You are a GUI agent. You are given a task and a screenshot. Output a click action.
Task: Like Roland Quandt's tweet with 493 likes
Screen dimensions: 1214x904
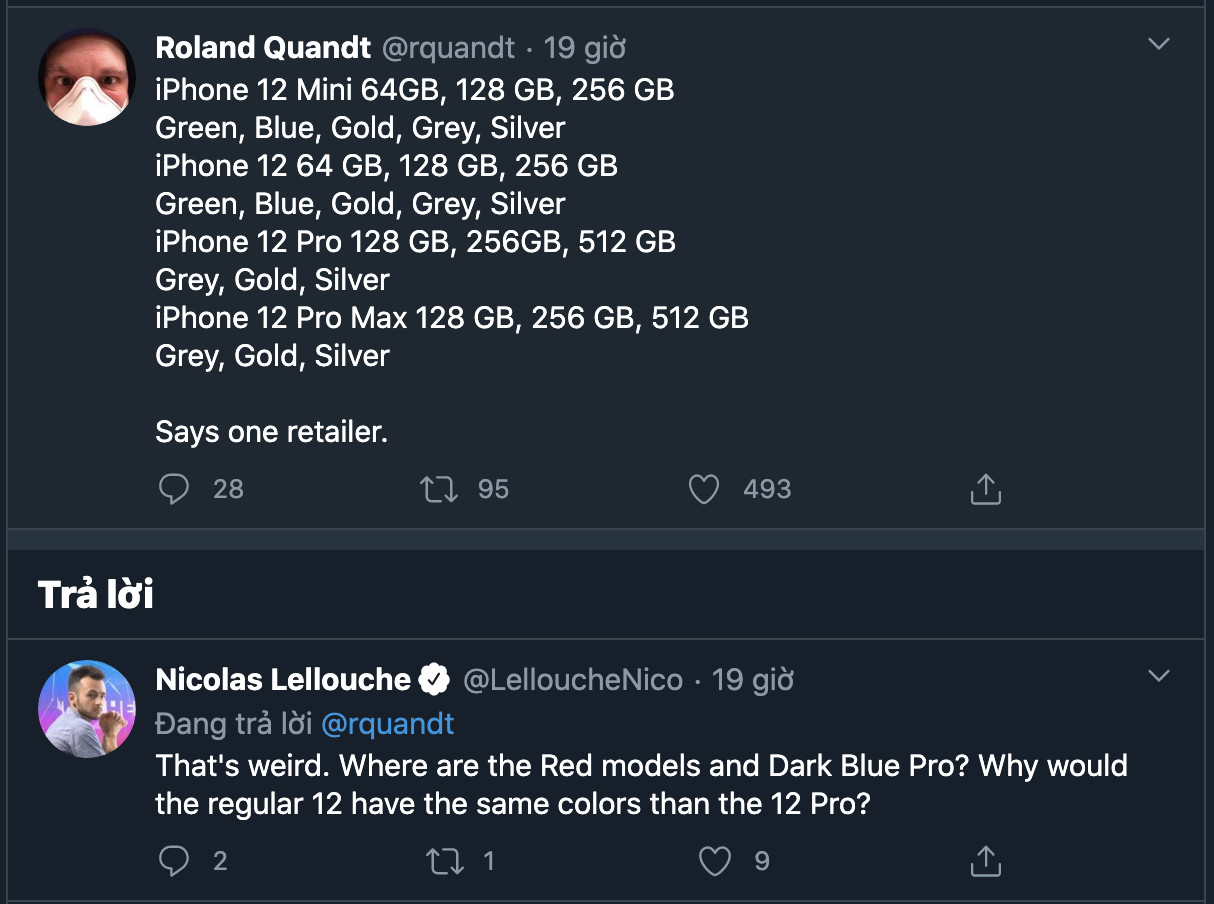pos(704,489)
